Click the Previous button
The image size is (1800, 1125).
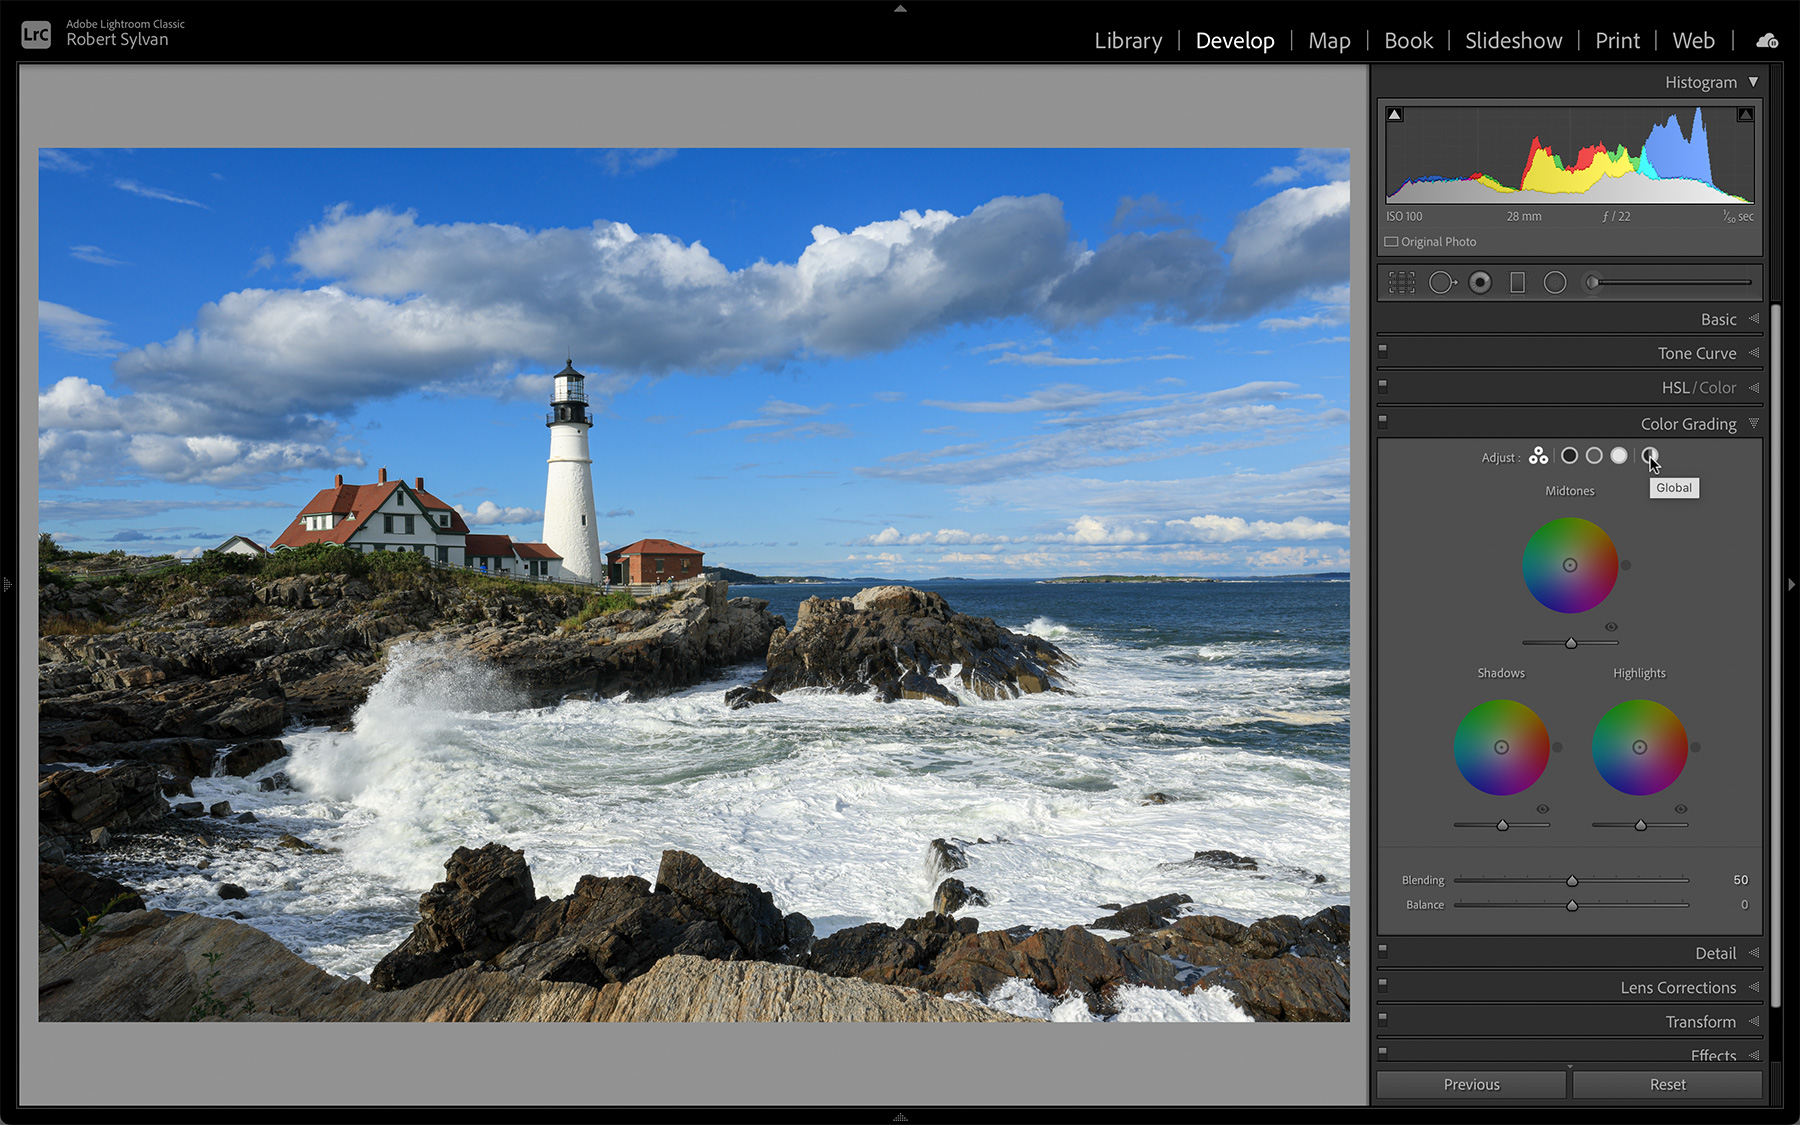[1471, 1084]
